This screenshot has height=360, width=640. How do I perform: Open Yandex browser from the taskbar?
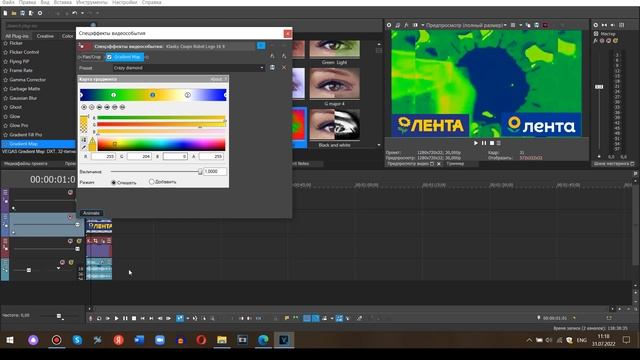(x=118, y=340)
